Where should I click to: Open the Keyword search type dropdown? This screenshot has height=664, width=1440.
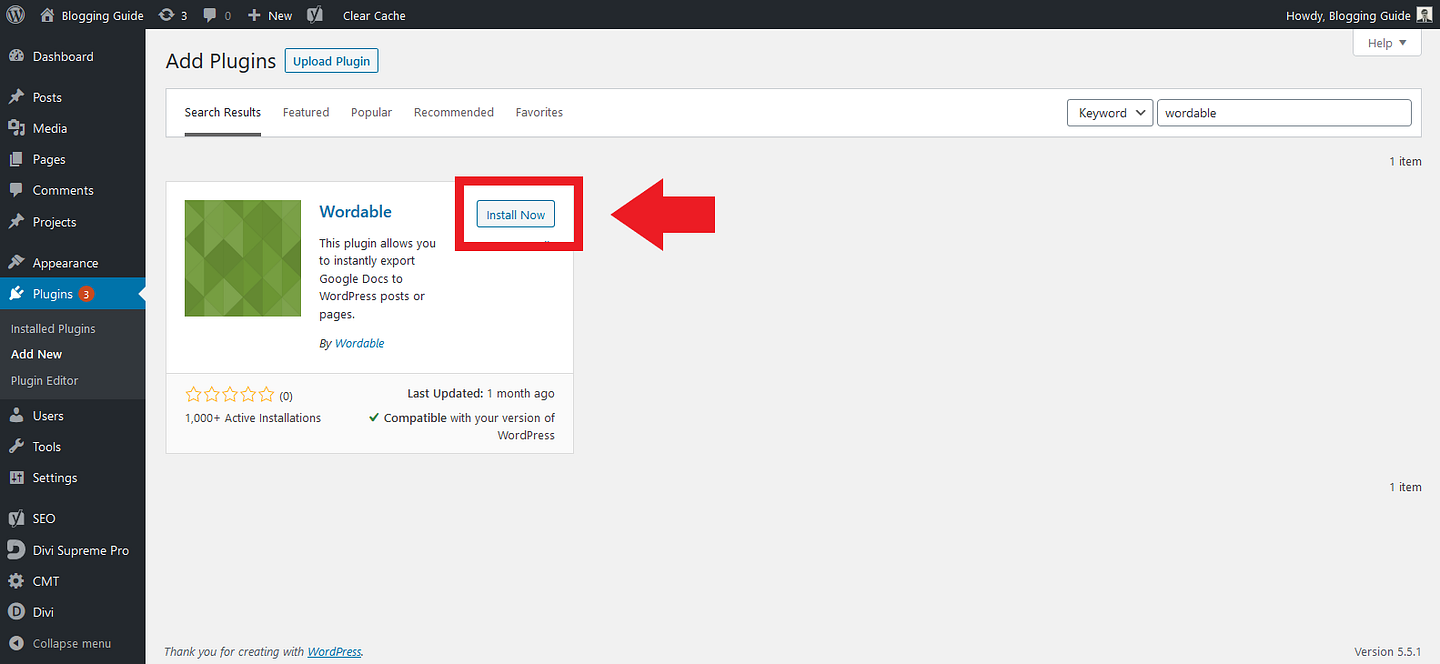(x=1110, y=113)
